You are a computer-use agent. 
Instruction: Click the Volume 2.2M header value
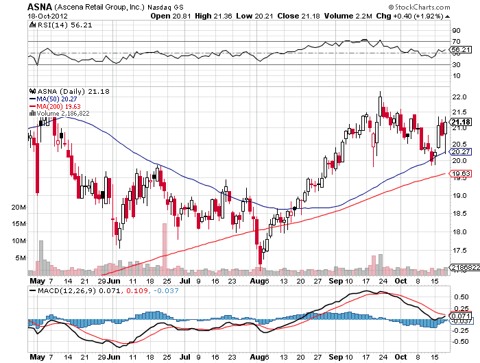click(x=348, y=16)
